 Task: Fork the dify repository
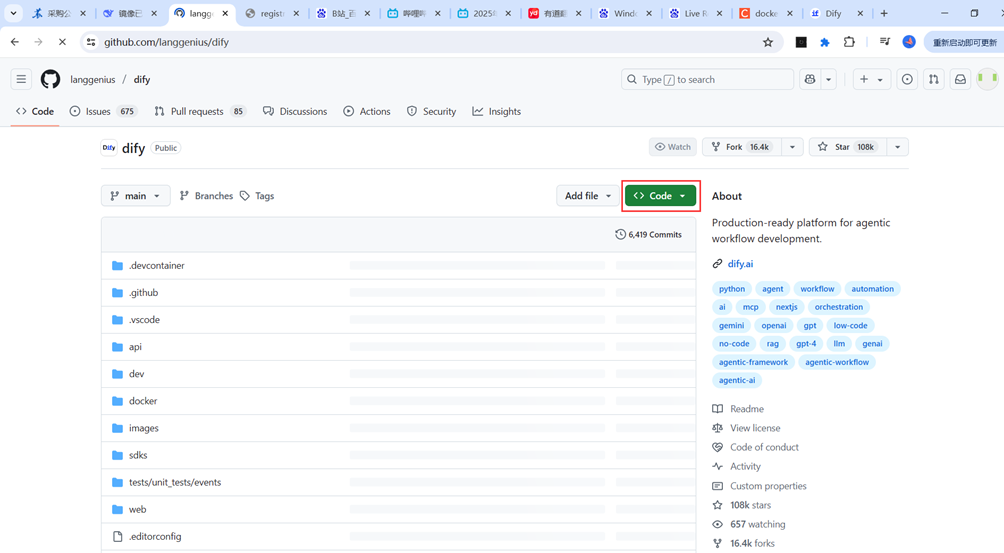pos(741,147)
